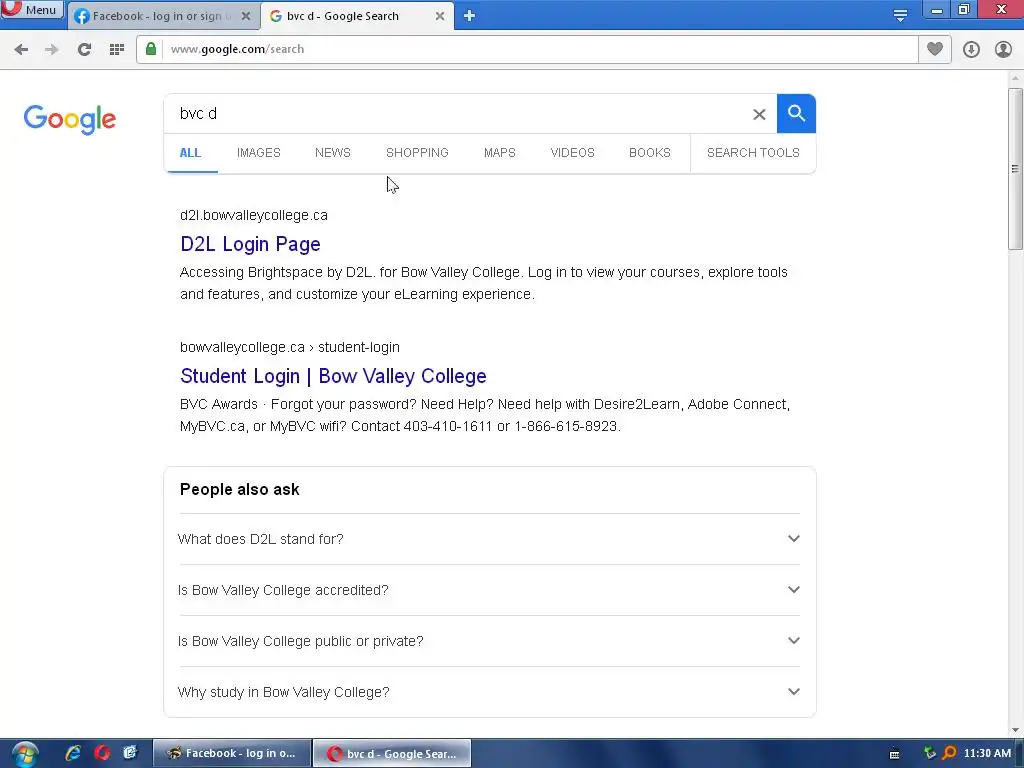Image resolution: width=1024 pixels, height=768 pixels.
Task: Go forward to next page
Action: (52, 50)
